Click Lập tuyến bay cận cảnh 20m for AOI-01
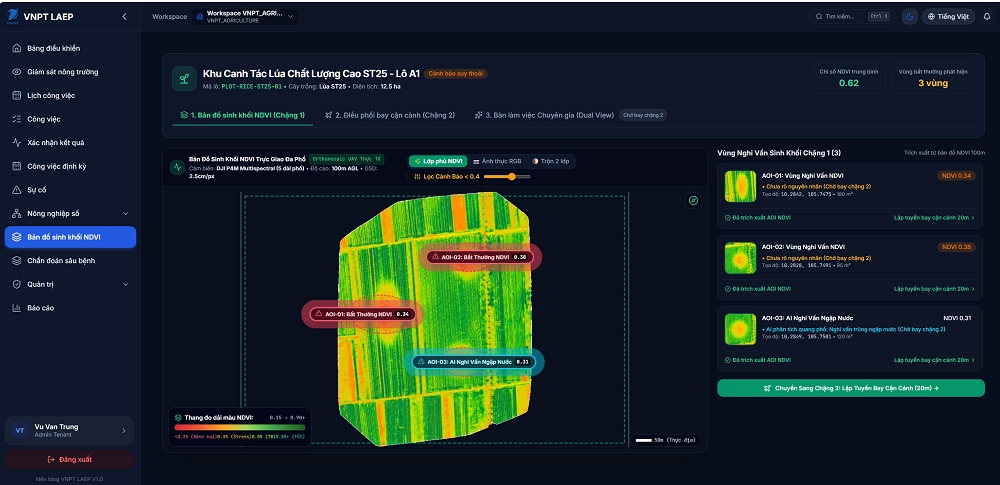Viewport: 1000px width, 485px height. coord(934,218)
